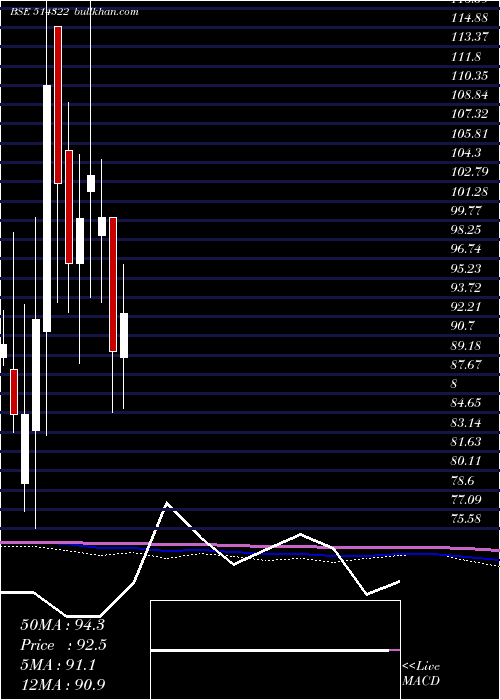Click the 105.81 price axis label

470,133
